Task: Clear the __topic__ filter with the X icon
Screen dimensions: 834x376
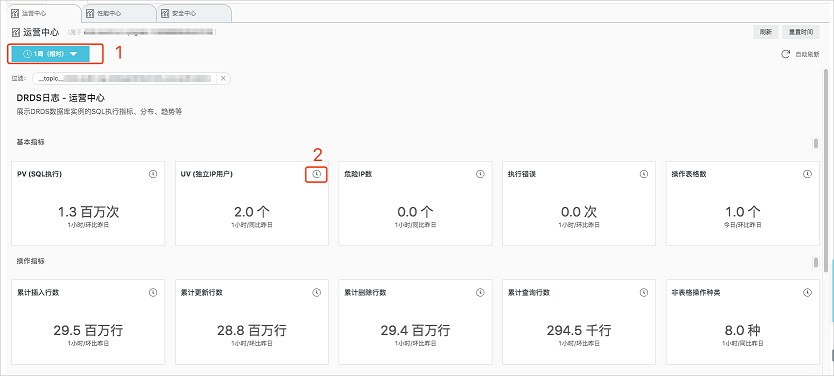Action: click(223, 79)
